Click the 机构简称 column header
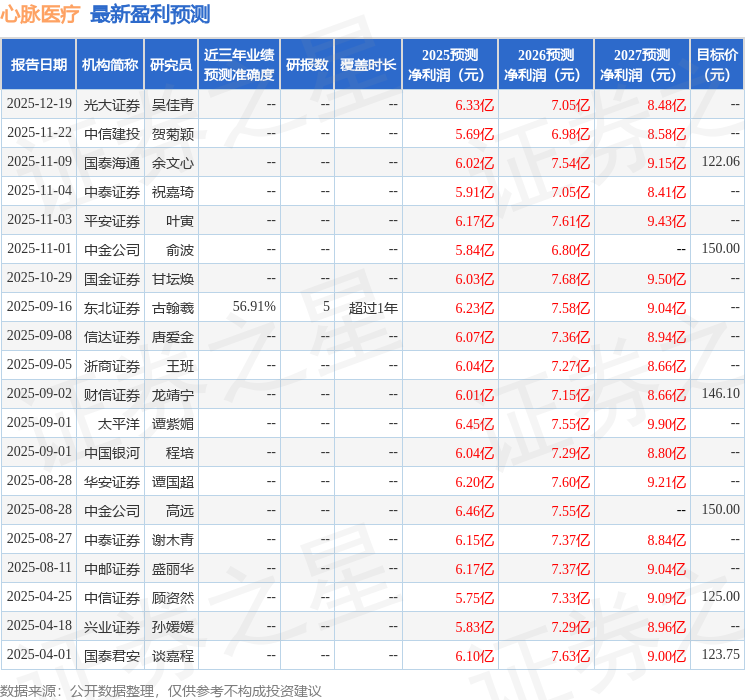The image size is (745, 700). coord(110,64)
